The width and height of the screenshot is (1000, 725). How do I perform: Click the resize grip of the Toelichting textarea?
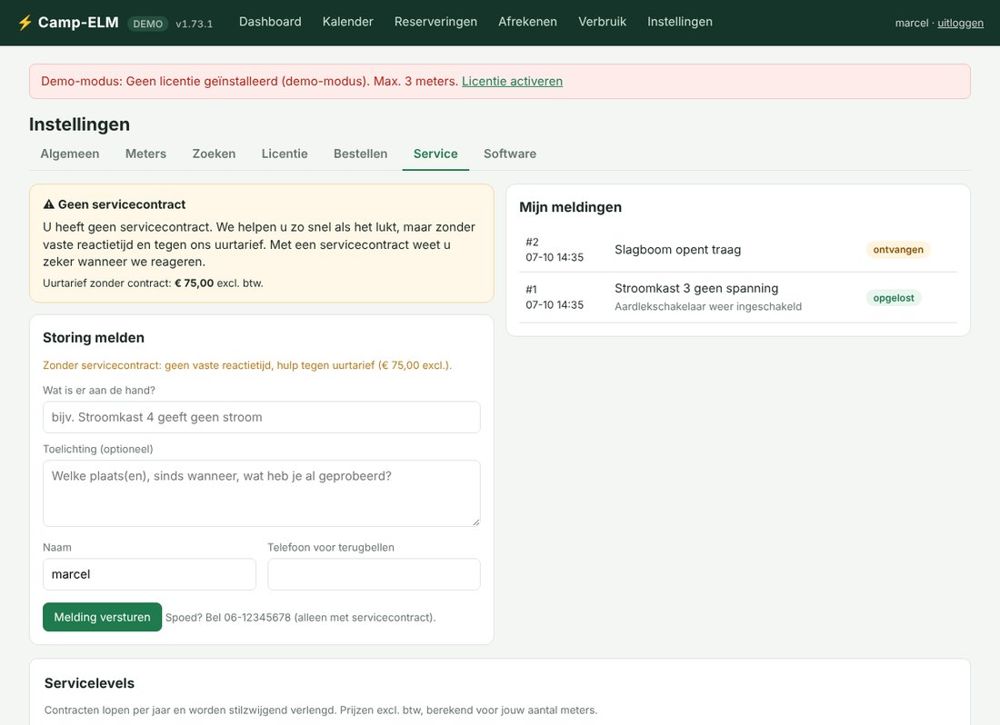tap(476, 522)
